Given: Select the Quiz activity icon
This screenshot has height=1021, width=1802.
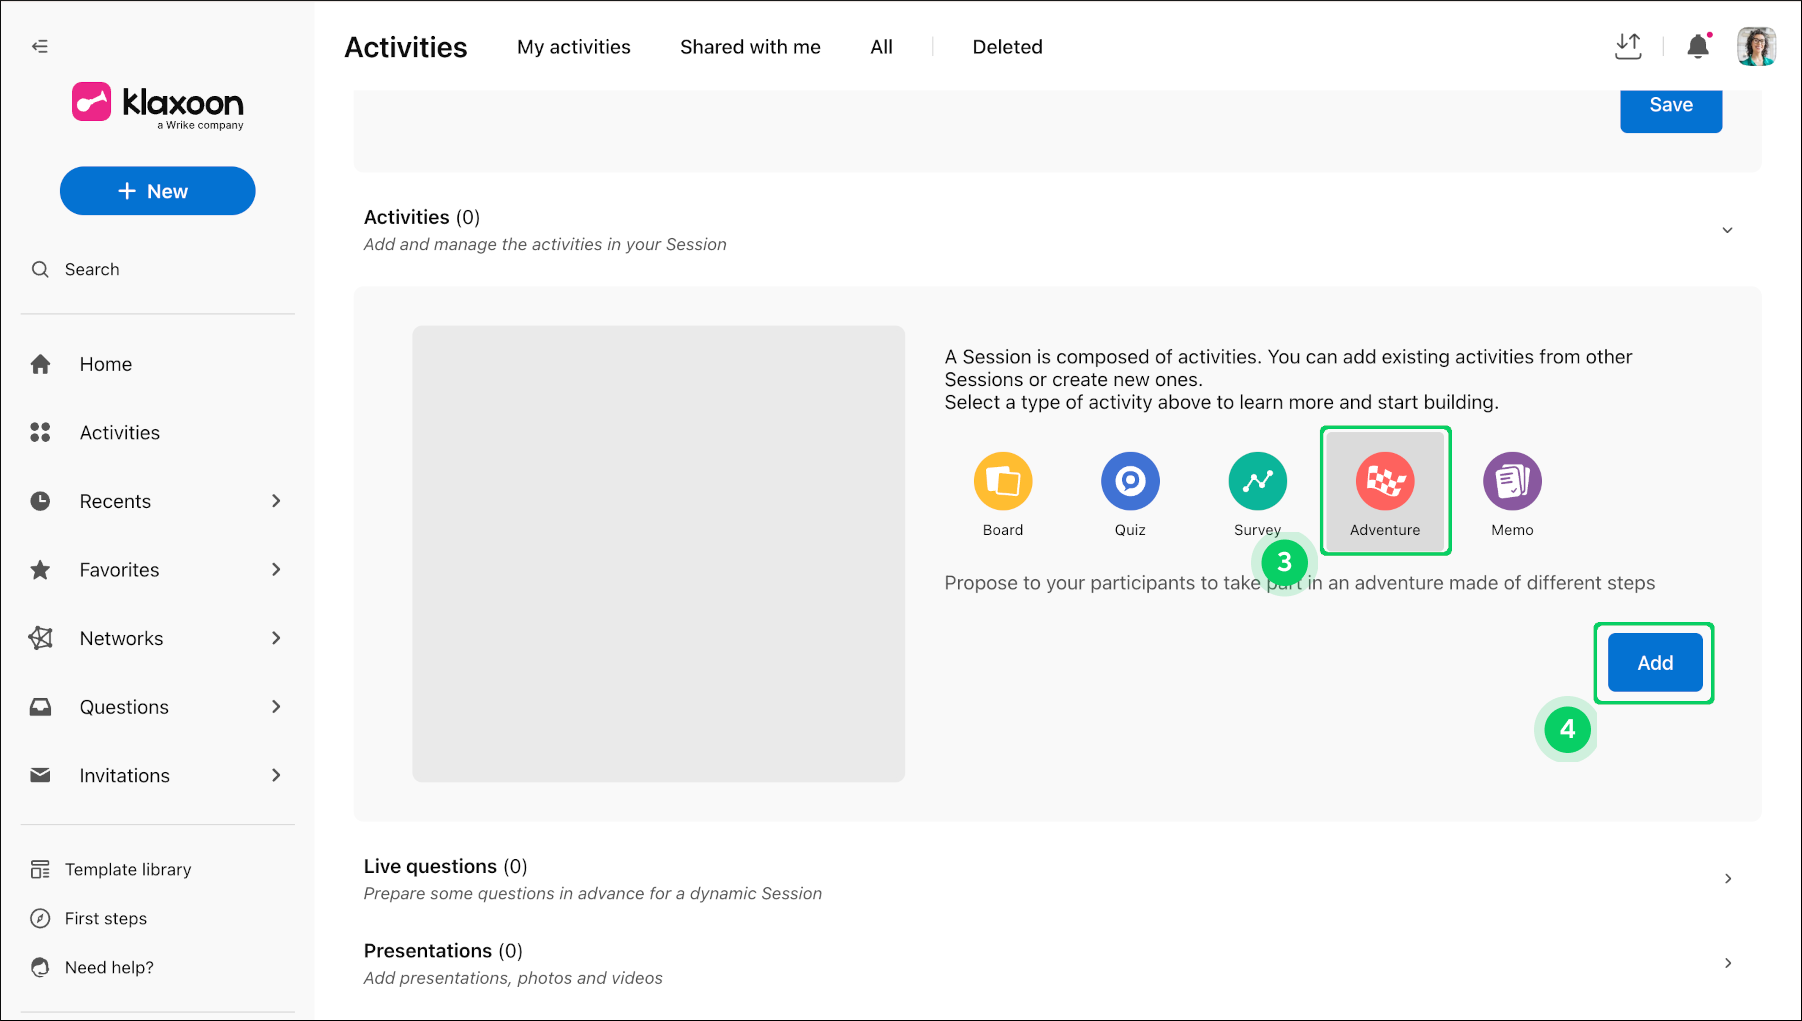Looking at the screenshot, I should (x=1130, y=481).
